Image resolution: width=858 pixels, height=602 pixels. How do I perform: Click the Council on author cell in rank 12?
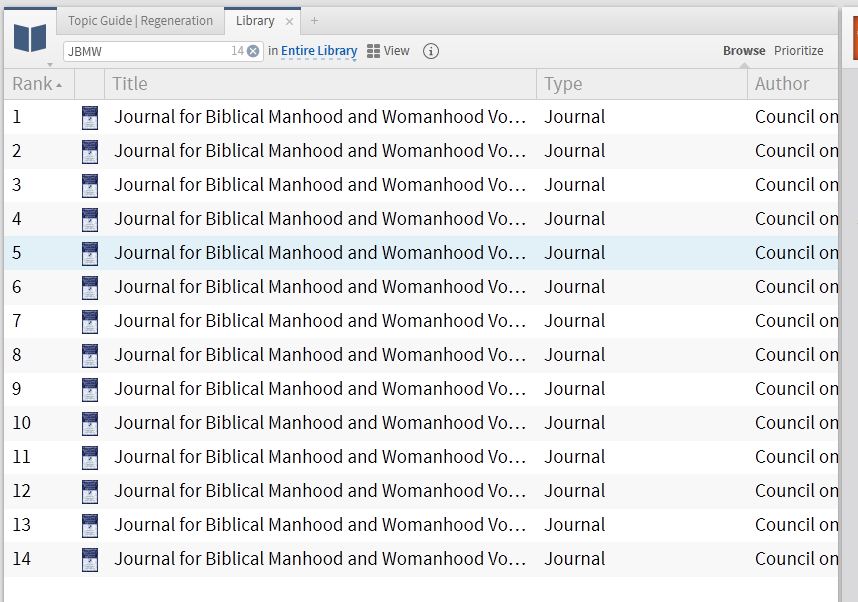796,490
